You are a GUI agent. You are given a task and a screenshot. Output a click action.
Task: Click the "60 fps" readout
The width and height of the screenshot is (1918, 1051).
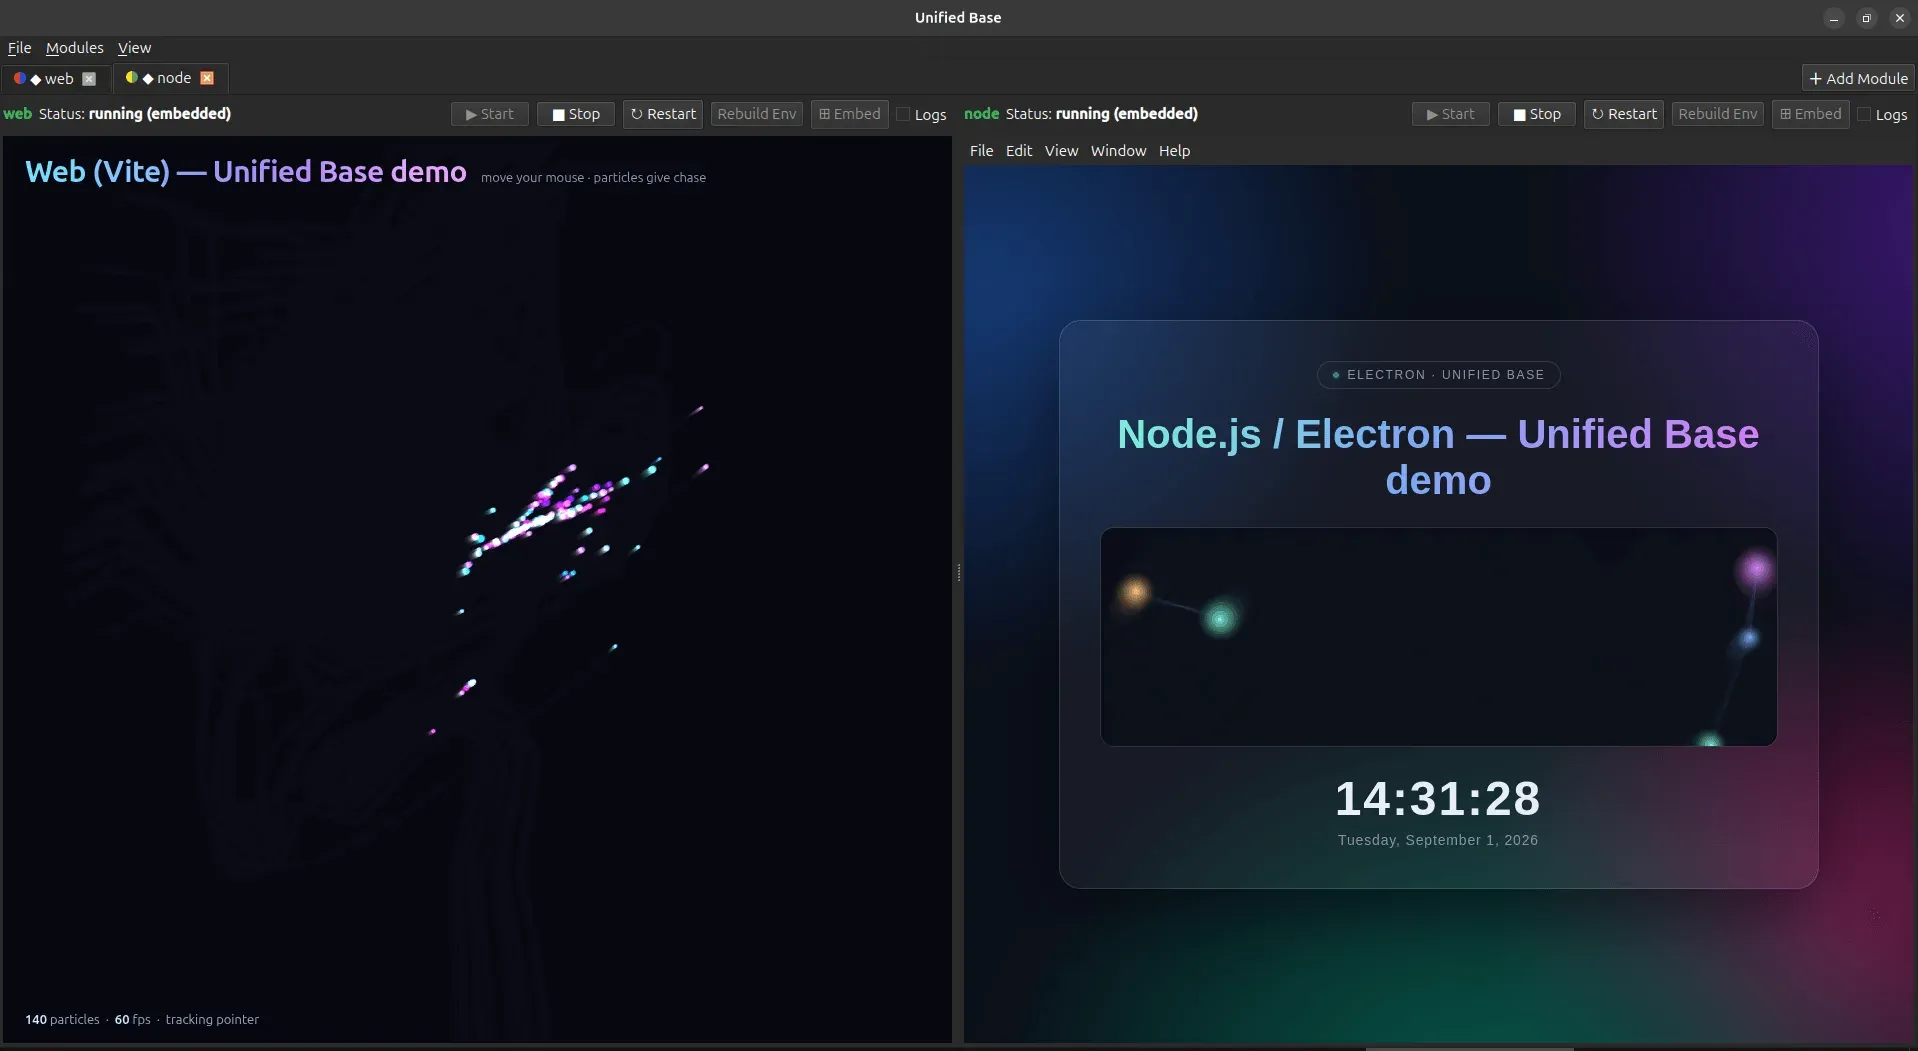132,1019
